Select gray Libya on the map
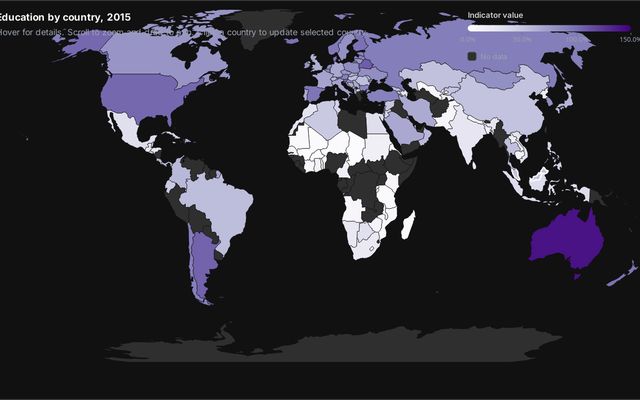 pos(354,122)
